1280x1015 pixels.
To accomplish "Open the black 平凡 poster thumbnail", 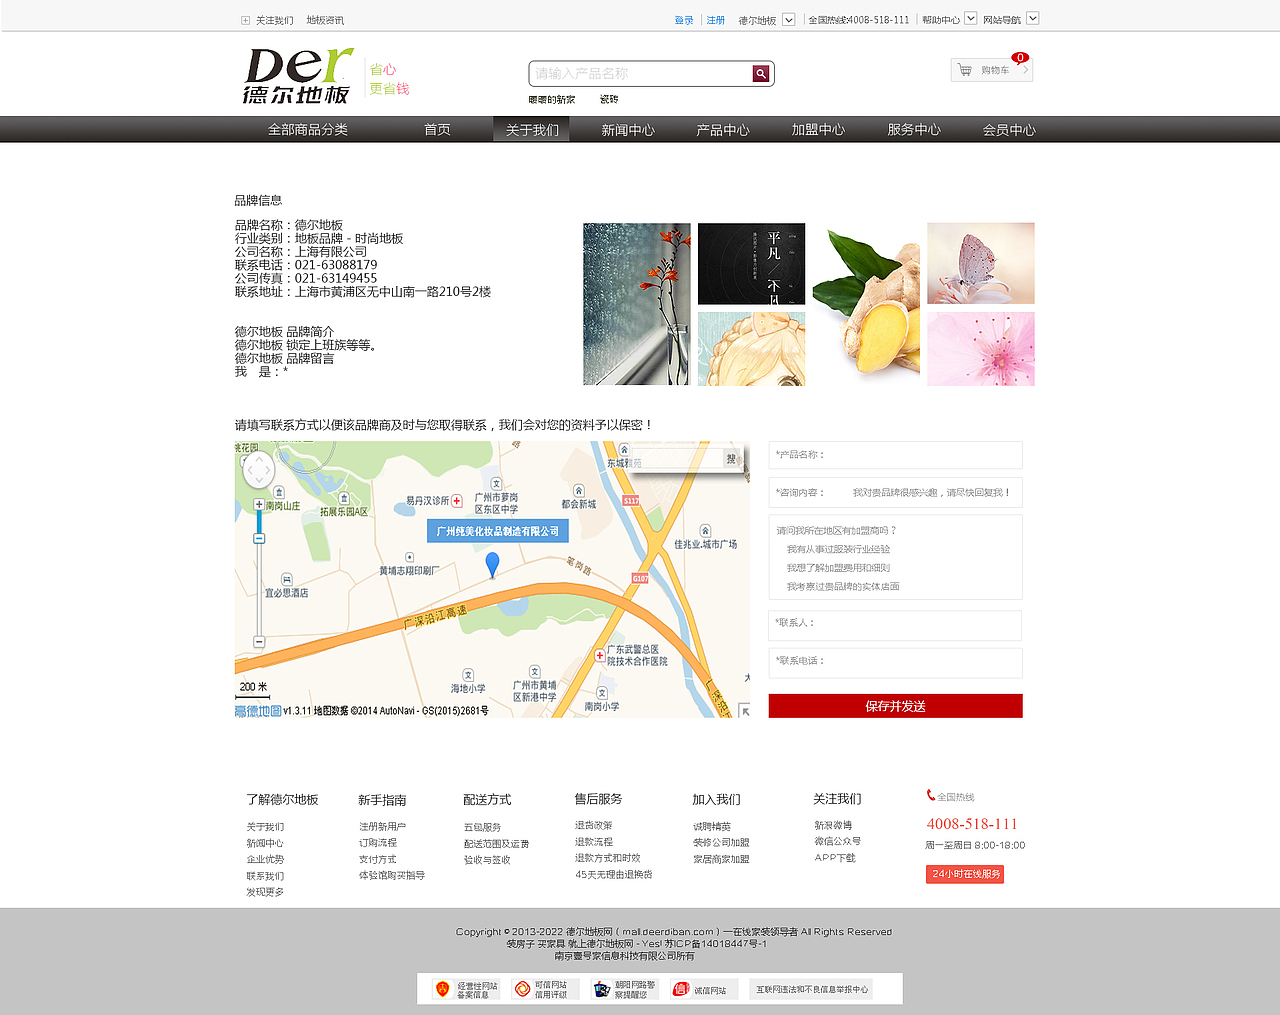I will tap(751, 264).
